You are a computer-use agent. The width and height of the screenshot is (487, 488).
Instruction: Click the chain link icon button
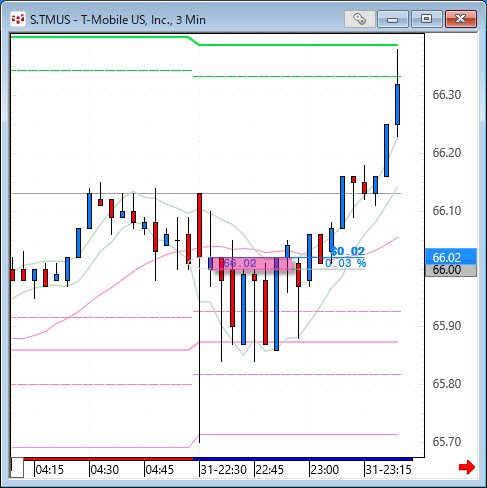(x=360, y=19)
